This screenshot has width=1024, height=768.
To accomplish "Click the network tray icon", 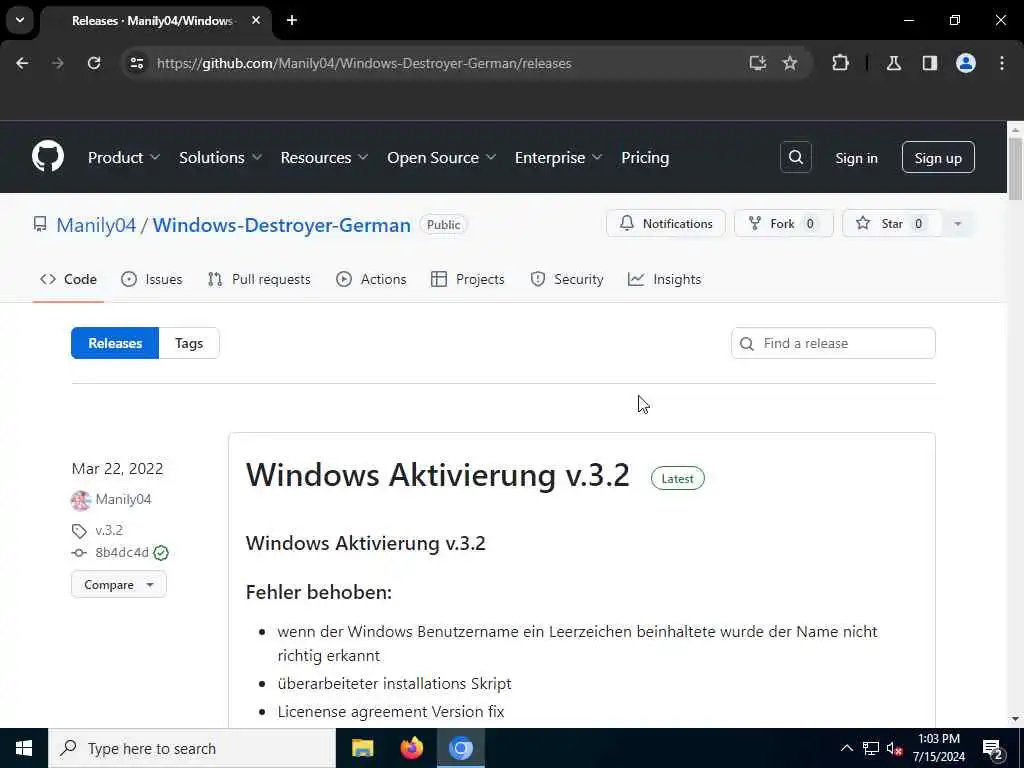I will coord(871,748).
